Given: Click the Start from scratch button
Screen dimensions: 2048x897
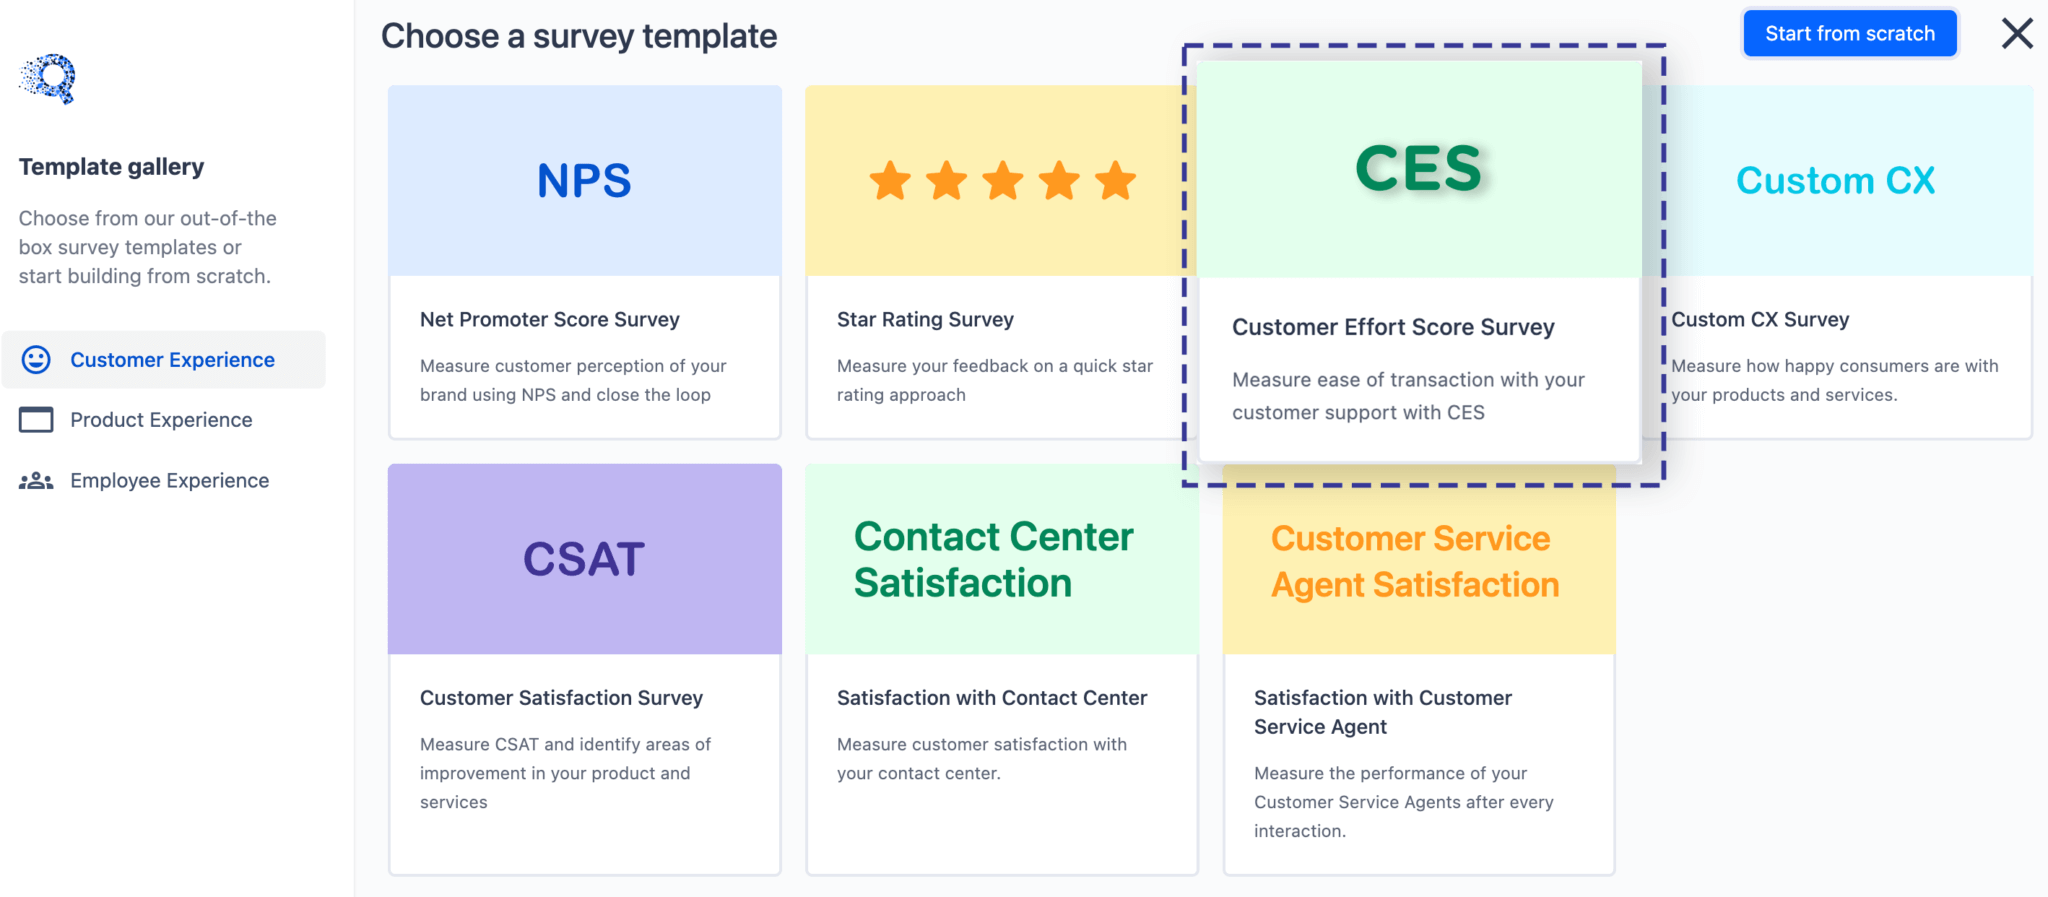Looking at the screenshot, I should click(x=1849, y=33).
